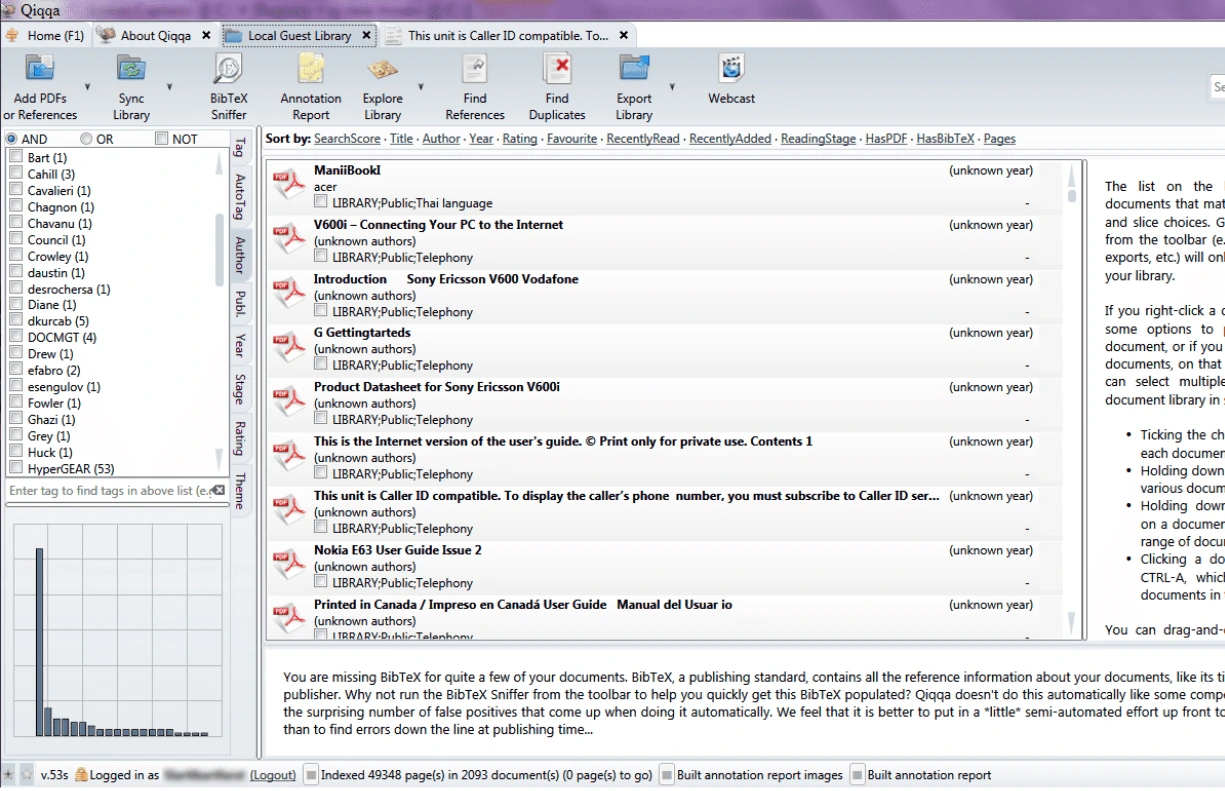
Task: Click the Explore Library icon
Action: tap(382, 70)
